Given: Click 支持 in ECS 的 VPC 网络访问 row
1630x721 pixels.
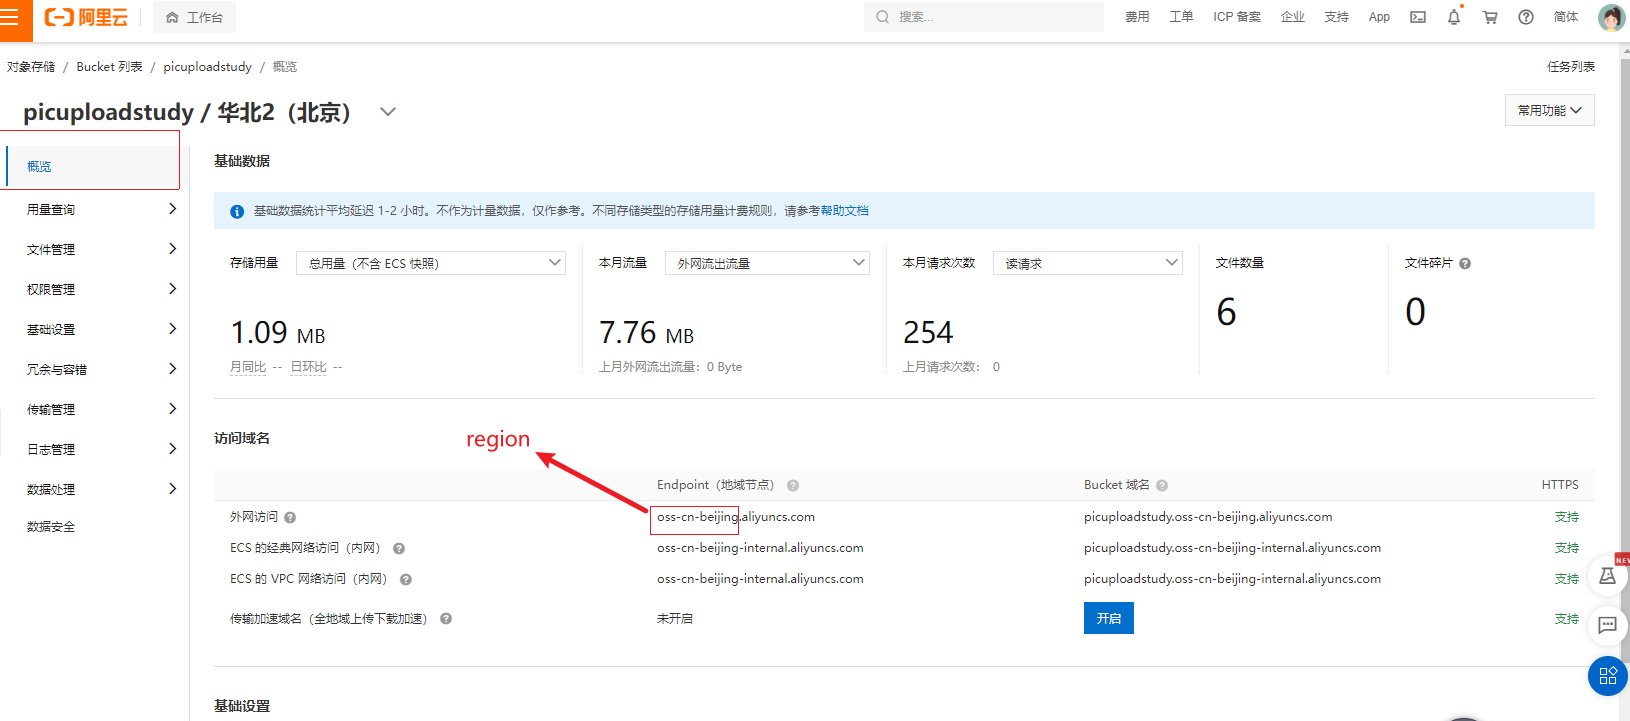Looking at the screenshot, I should tap(1567, 579).
